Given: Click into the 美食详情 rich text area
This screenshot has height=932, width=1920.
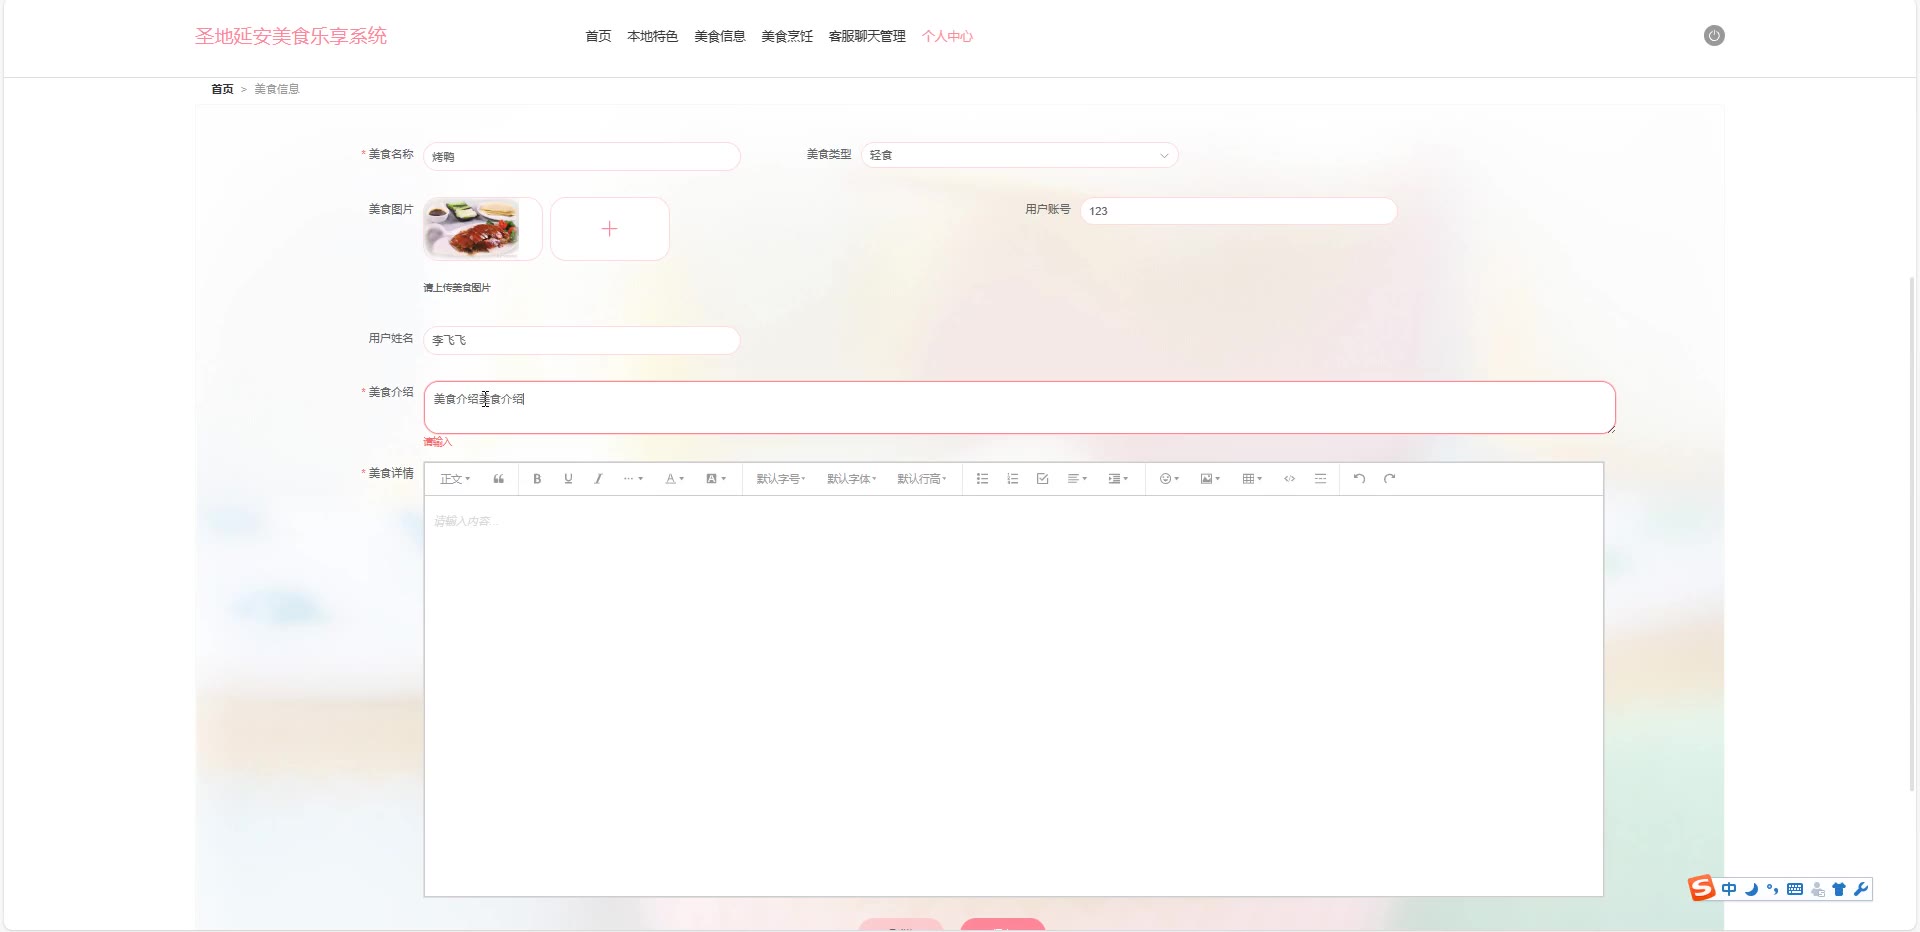Looking at the screenshot, I should (1014, 696).
